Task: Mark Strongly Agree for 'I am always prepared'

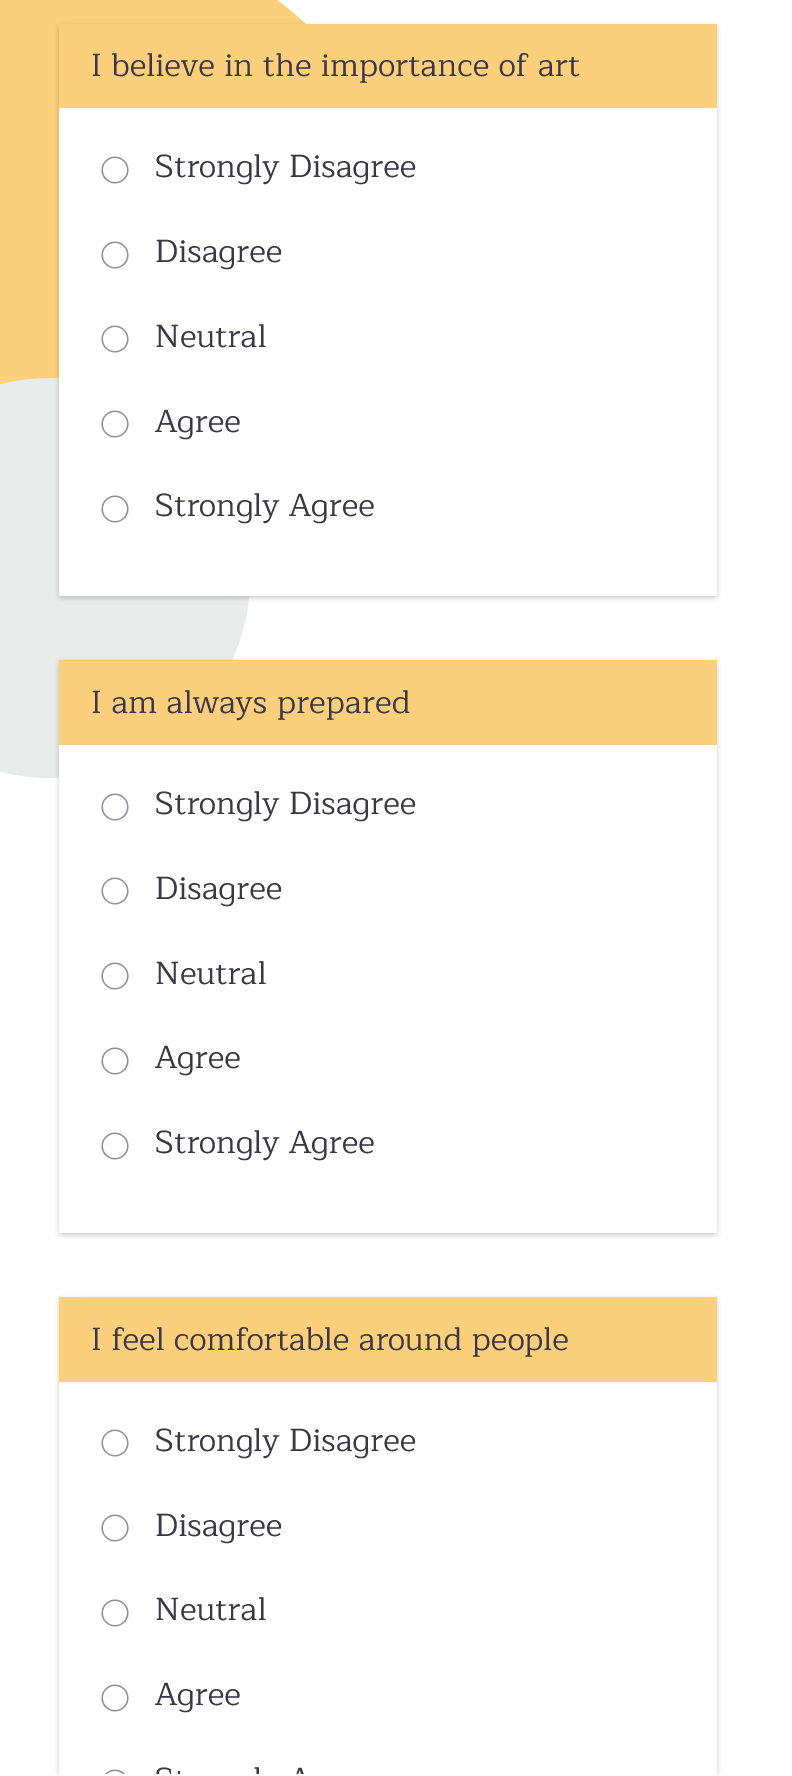Action: pyautogui.click(x=115, y=1145)
